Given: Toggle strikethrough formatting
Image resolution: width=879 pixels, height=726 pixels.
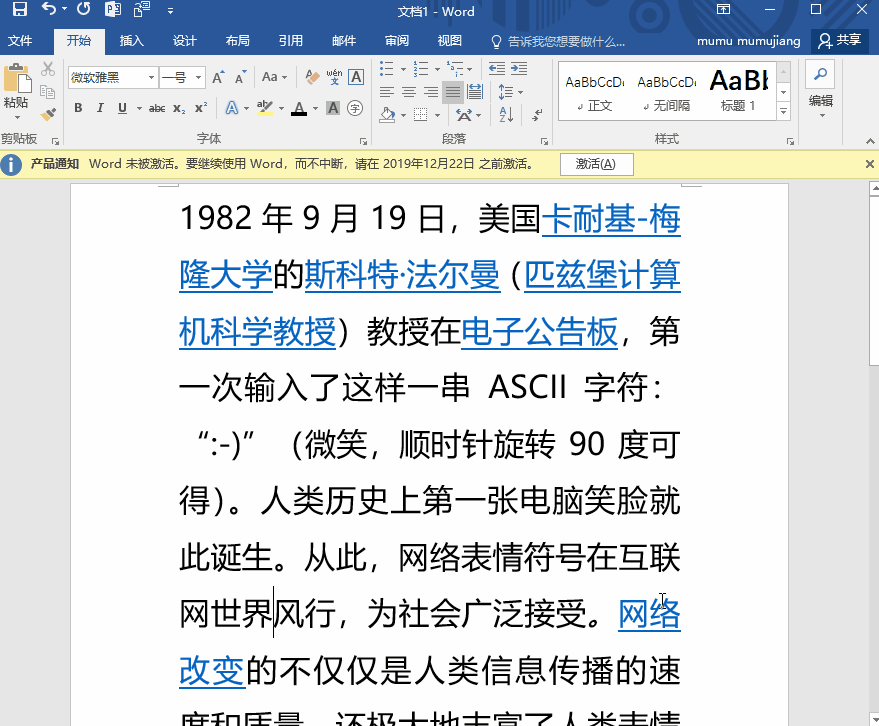Looking at the screenshot, I should tap(157, 108).
